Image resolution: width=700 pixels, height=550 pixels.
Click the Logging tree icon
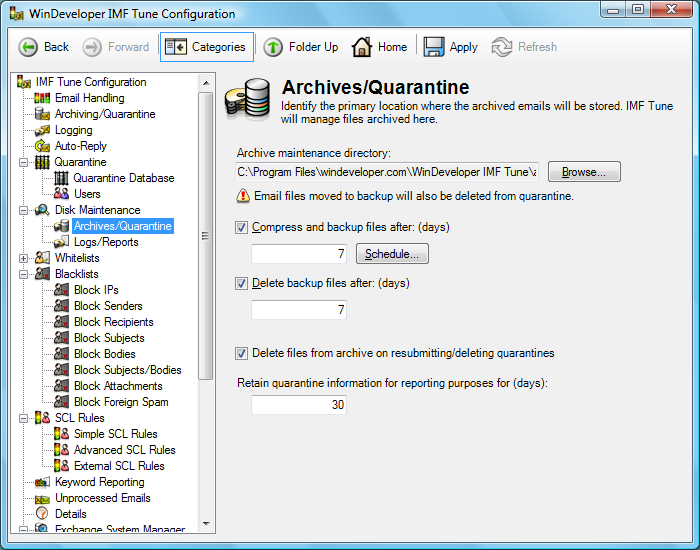click(42, 130)
